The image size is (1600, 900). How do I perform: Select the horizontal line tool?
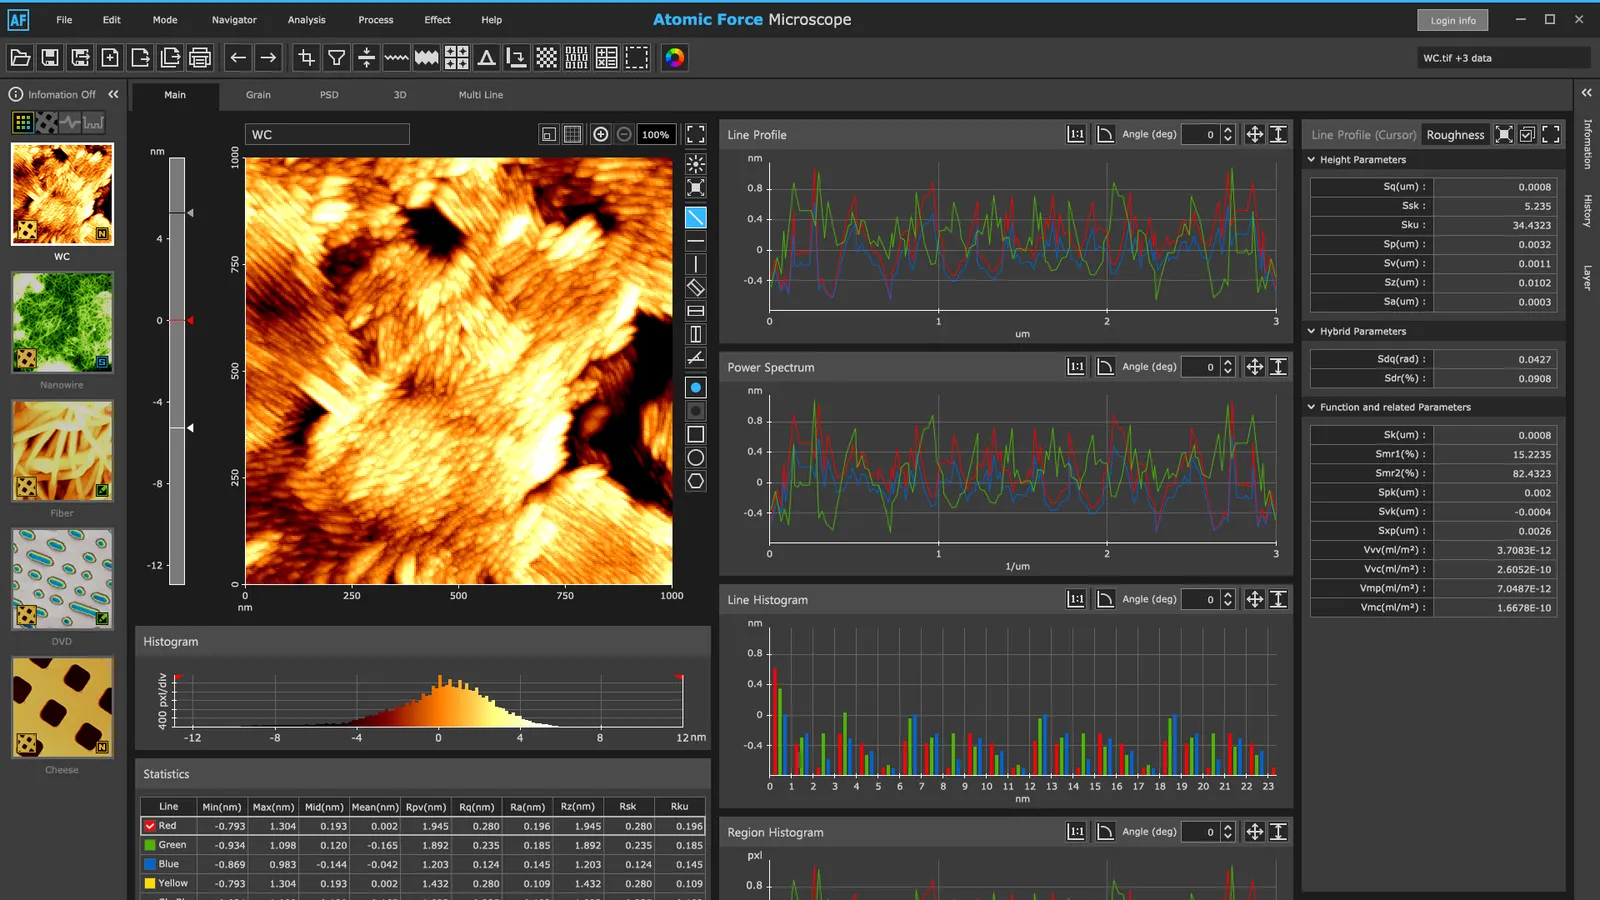(x=696, y=241)
